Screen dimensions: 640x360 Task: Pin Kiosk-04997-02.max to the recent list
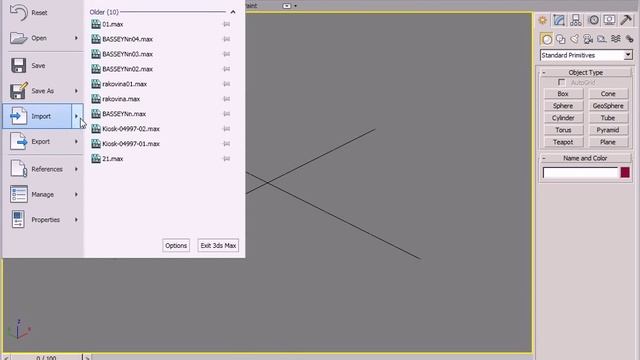click(227, 129)
